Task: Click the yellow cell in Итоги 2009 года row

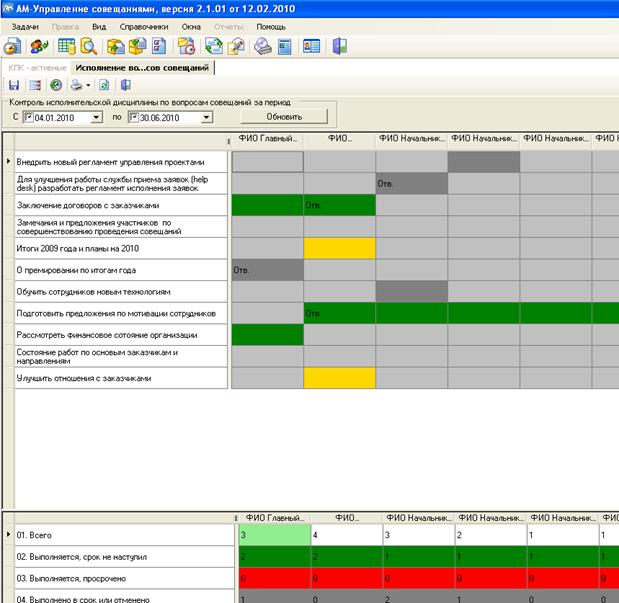Action: pos(339,248)
